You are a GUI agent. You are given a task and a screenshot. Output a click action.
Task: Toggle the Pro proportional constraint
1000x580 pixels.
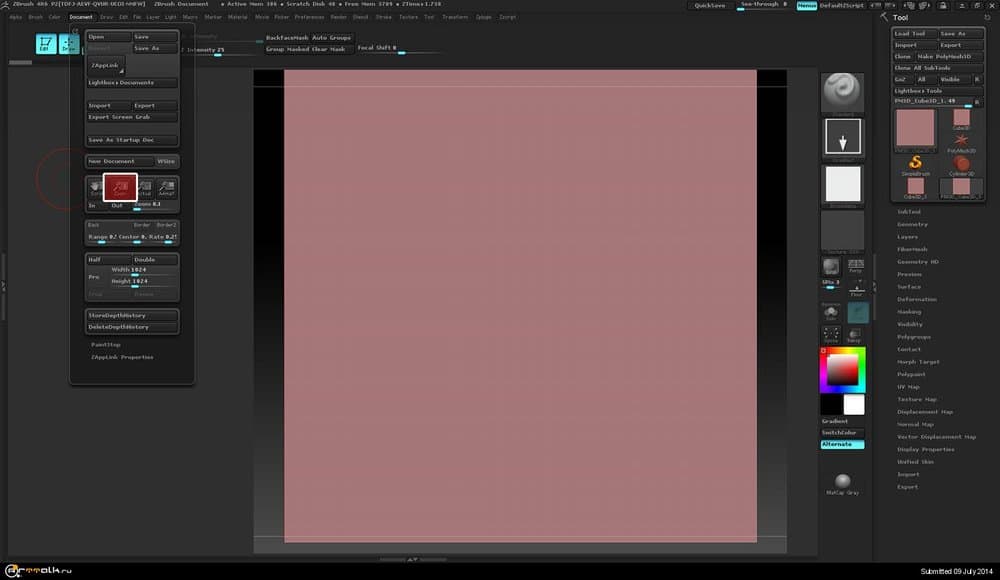[x=94, y=277]
